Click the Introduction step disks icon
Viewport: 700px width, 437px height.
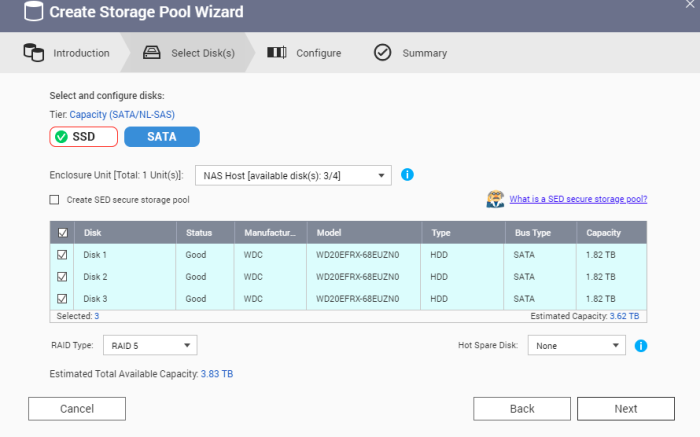click(x=33, y=53)
